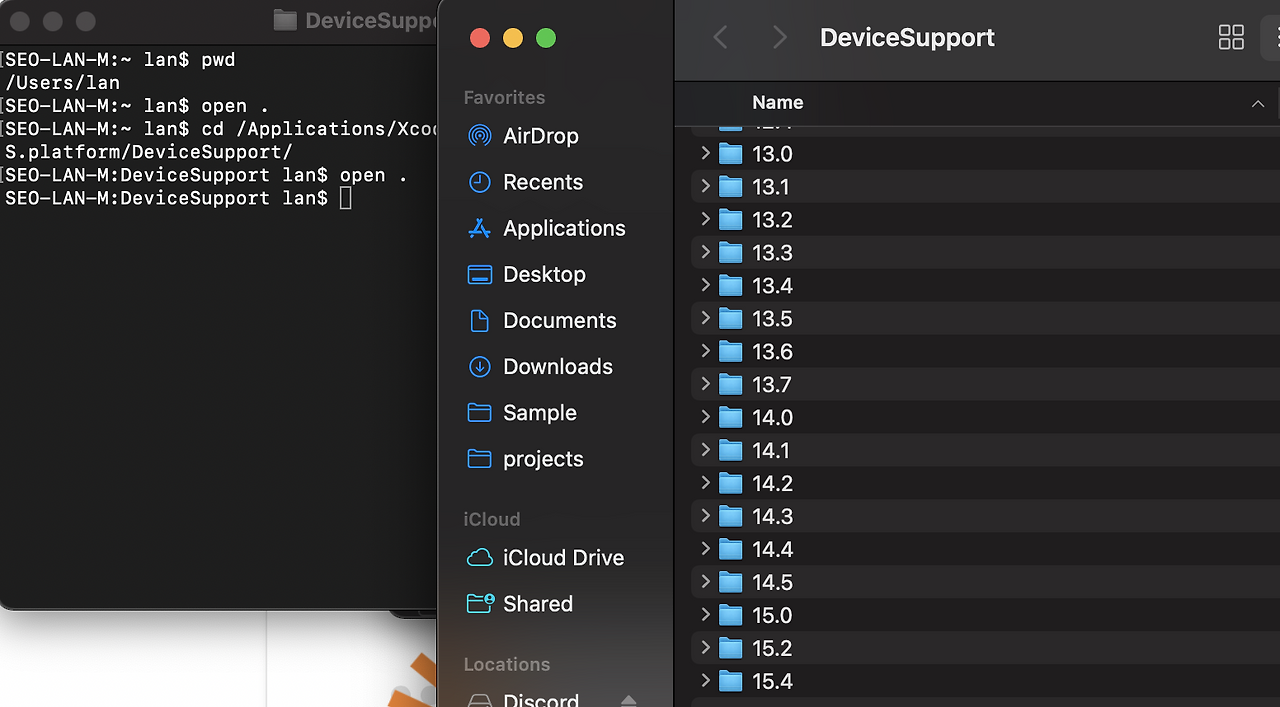Viewport: 1280px width, 707px height.
Task: Open the Shared iCloud folder
Action: (537, 603)
